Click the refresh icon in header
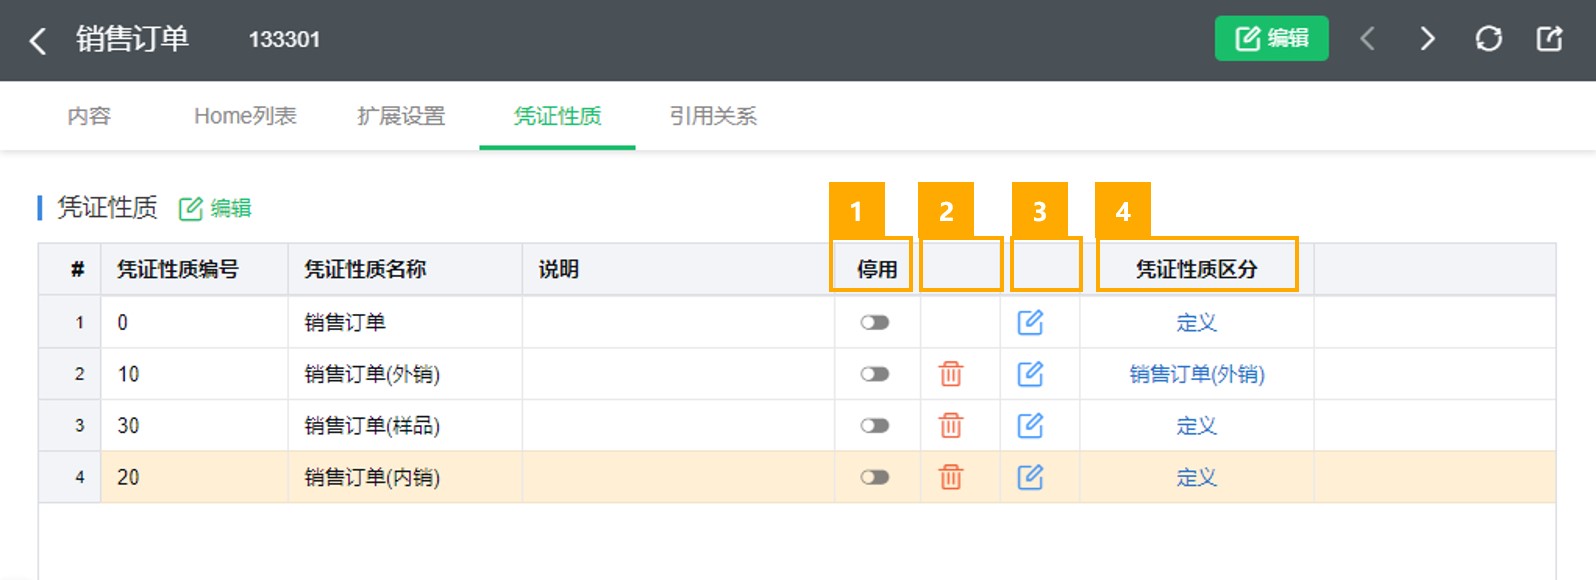Screen dimensions: 1596x580 (x=1488, y=39)
